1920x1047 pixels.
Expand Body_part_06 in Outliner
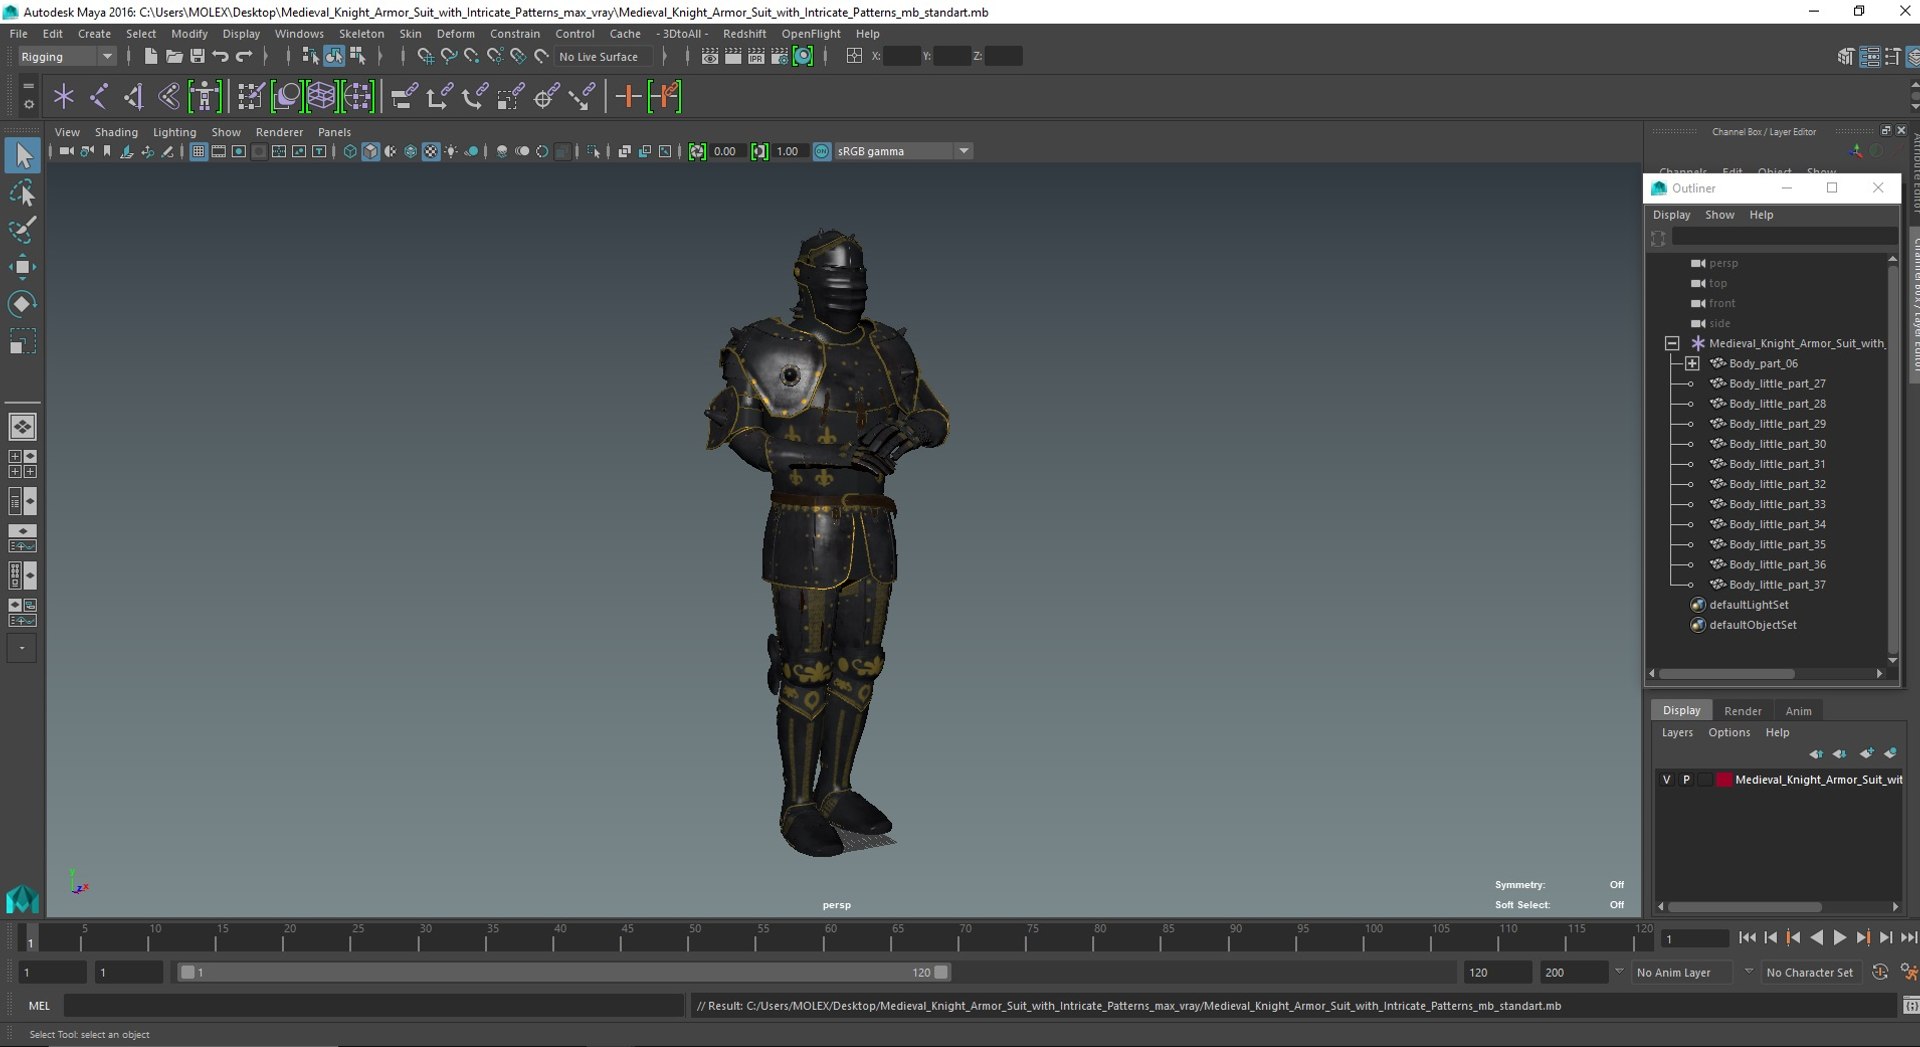(1691, 363)
